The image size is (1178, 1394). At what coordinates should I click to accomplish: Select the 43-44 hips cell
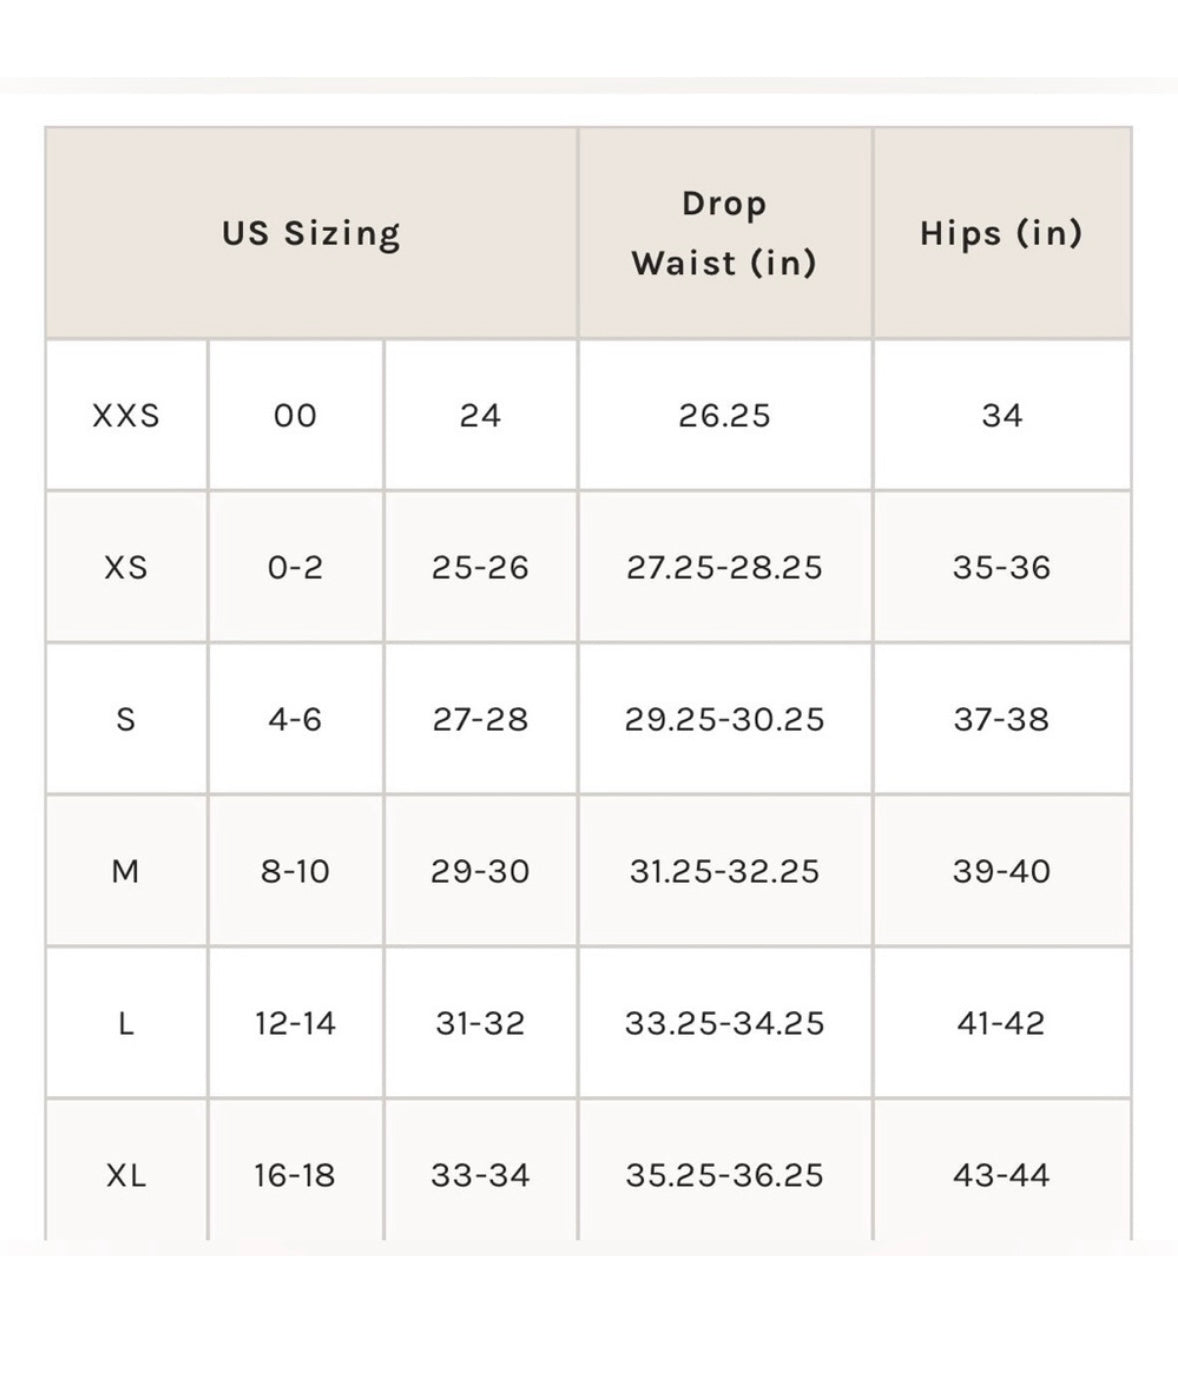1001,1175
